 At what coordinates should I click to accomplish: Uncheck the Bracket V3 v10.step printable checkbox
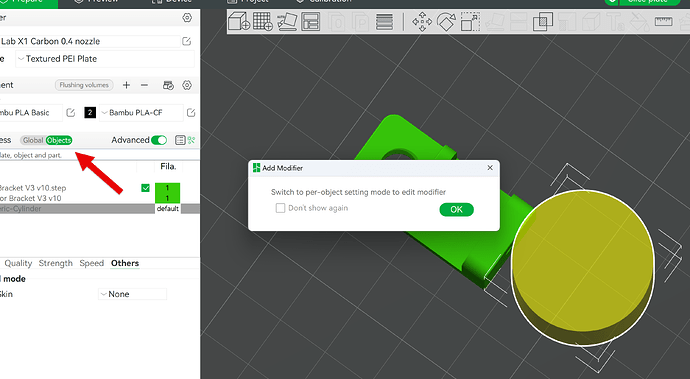tap(145, 188)
